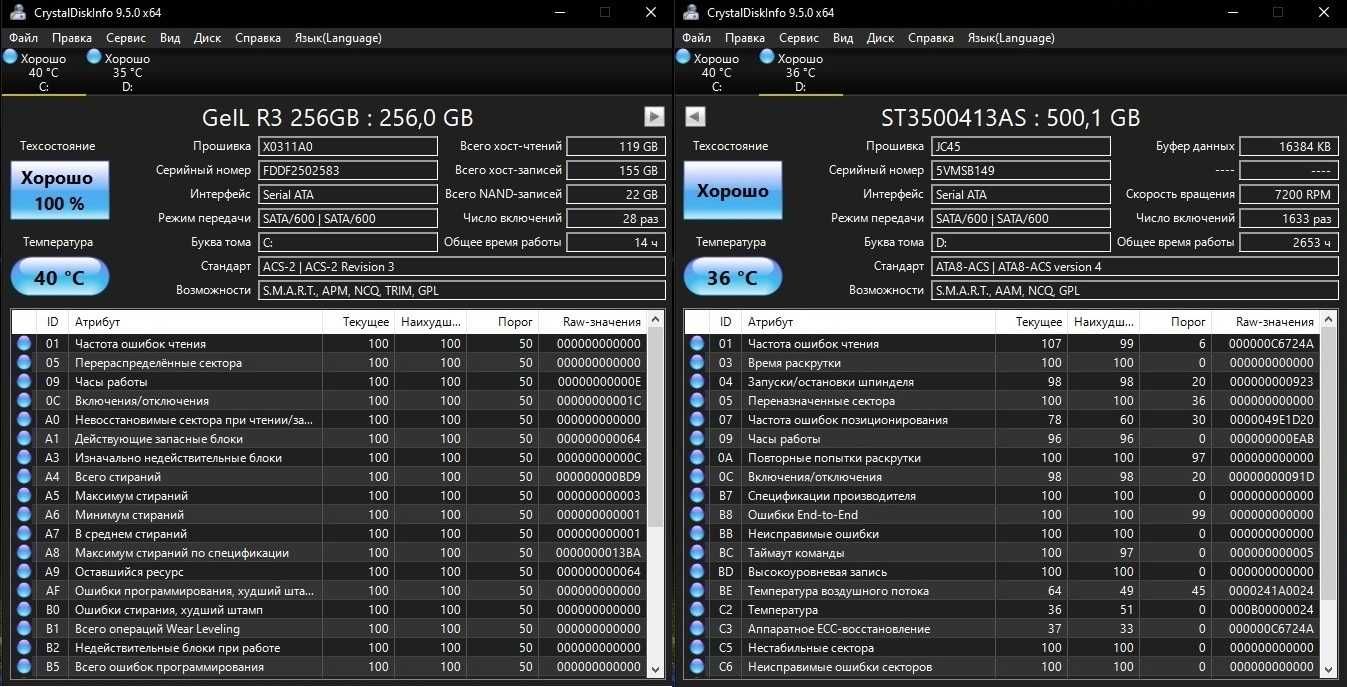Select Температура row in right window
Screen dimensions: 1347x687
pos(1002,610)
